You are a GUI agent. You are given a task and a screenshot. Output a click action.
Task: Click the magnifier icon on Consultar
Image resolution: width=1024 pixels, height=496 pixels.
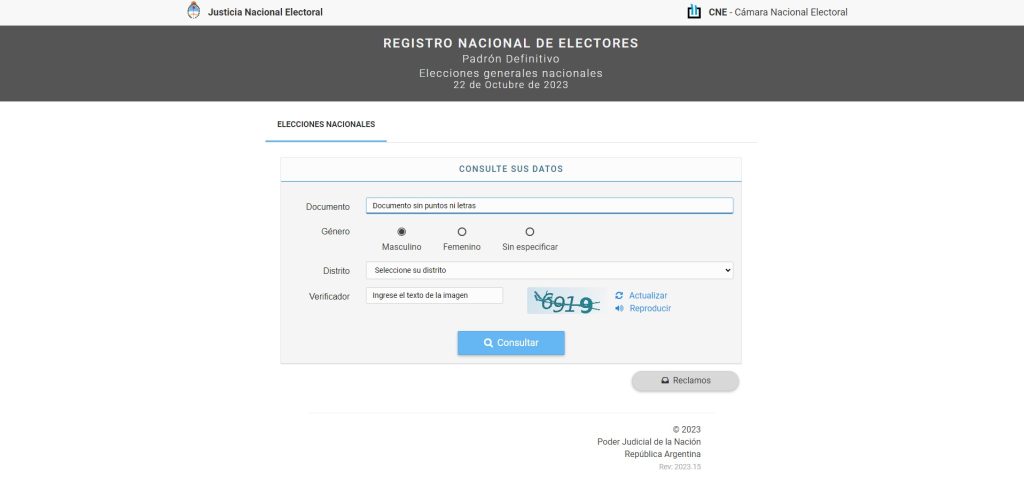point(488,343)
